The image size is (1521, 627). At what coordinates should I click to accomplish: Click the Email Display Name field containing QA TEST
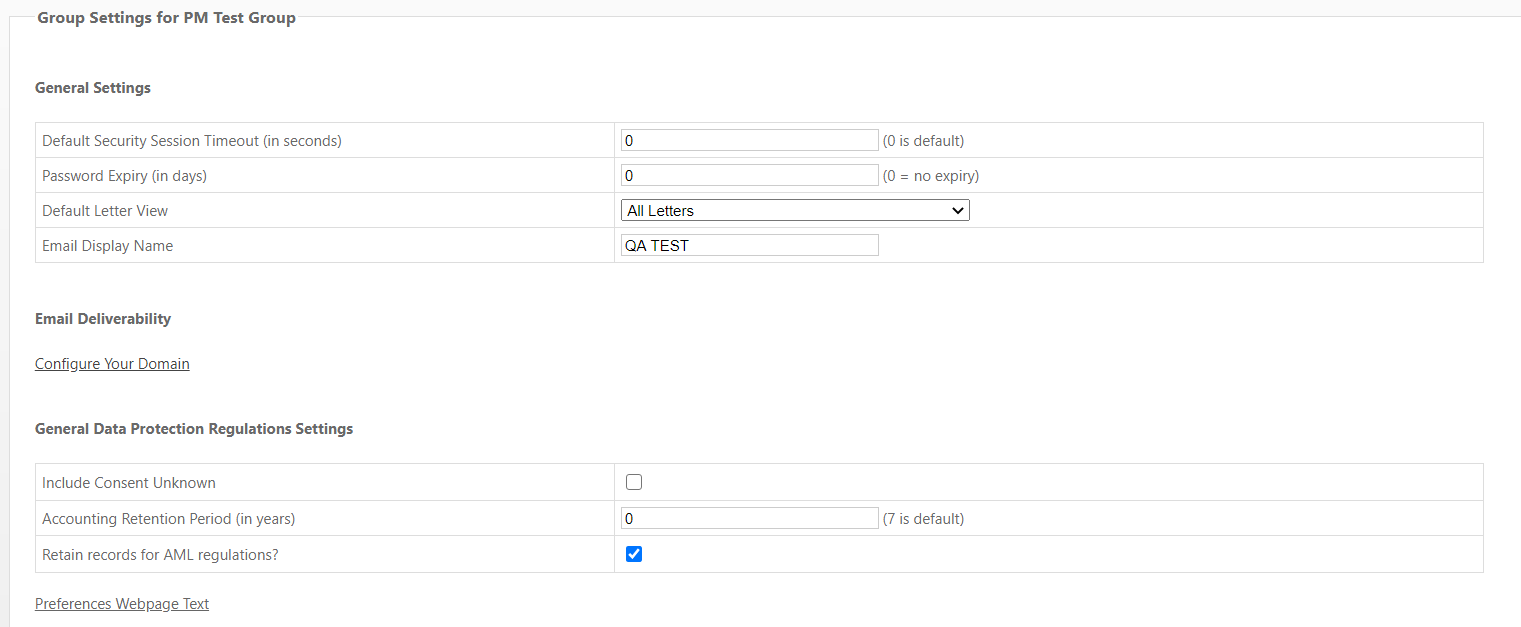tap(750, 245)
